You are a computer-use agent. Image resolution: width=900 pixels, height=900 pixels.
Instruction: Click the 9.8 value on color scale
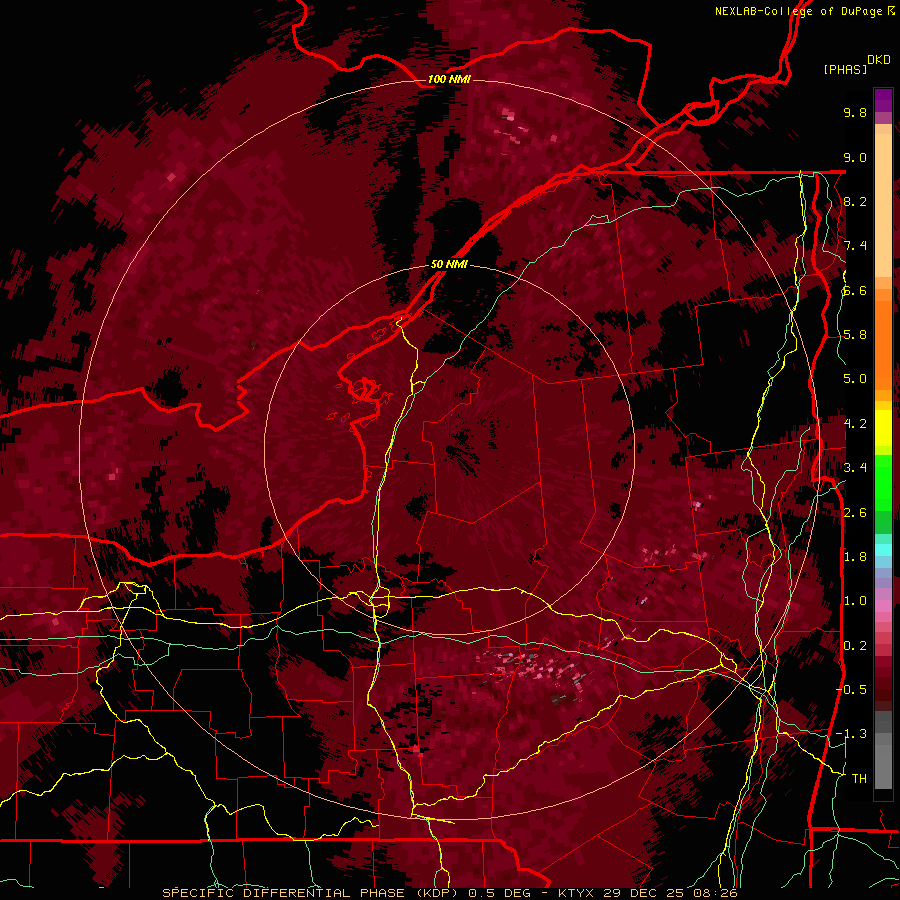(855, 112)
